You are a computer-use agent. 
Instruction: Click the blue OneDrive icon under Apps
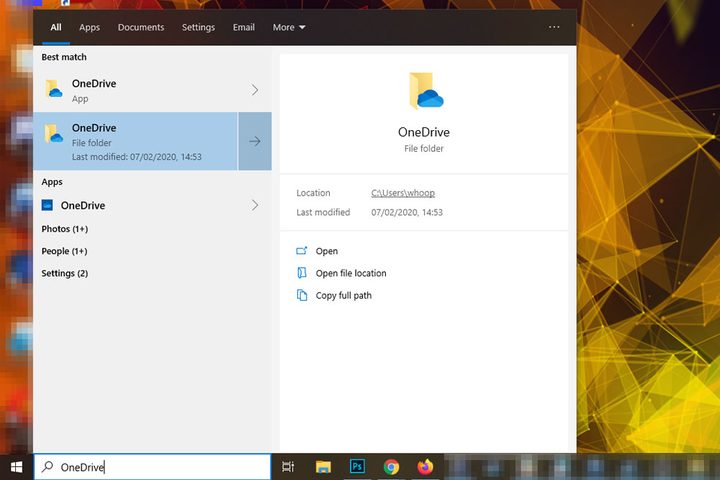(47, 205)
